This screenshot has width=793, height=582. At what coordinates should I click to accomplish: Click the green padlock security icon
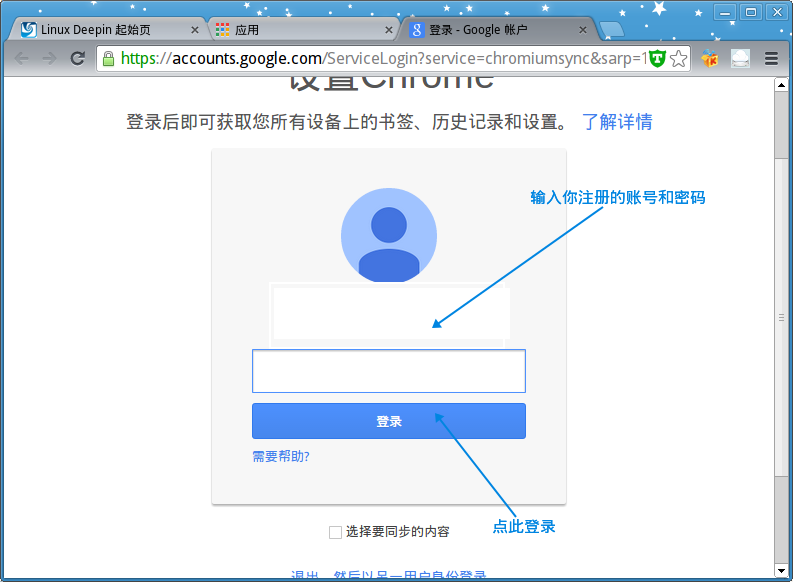click(108, 59)
